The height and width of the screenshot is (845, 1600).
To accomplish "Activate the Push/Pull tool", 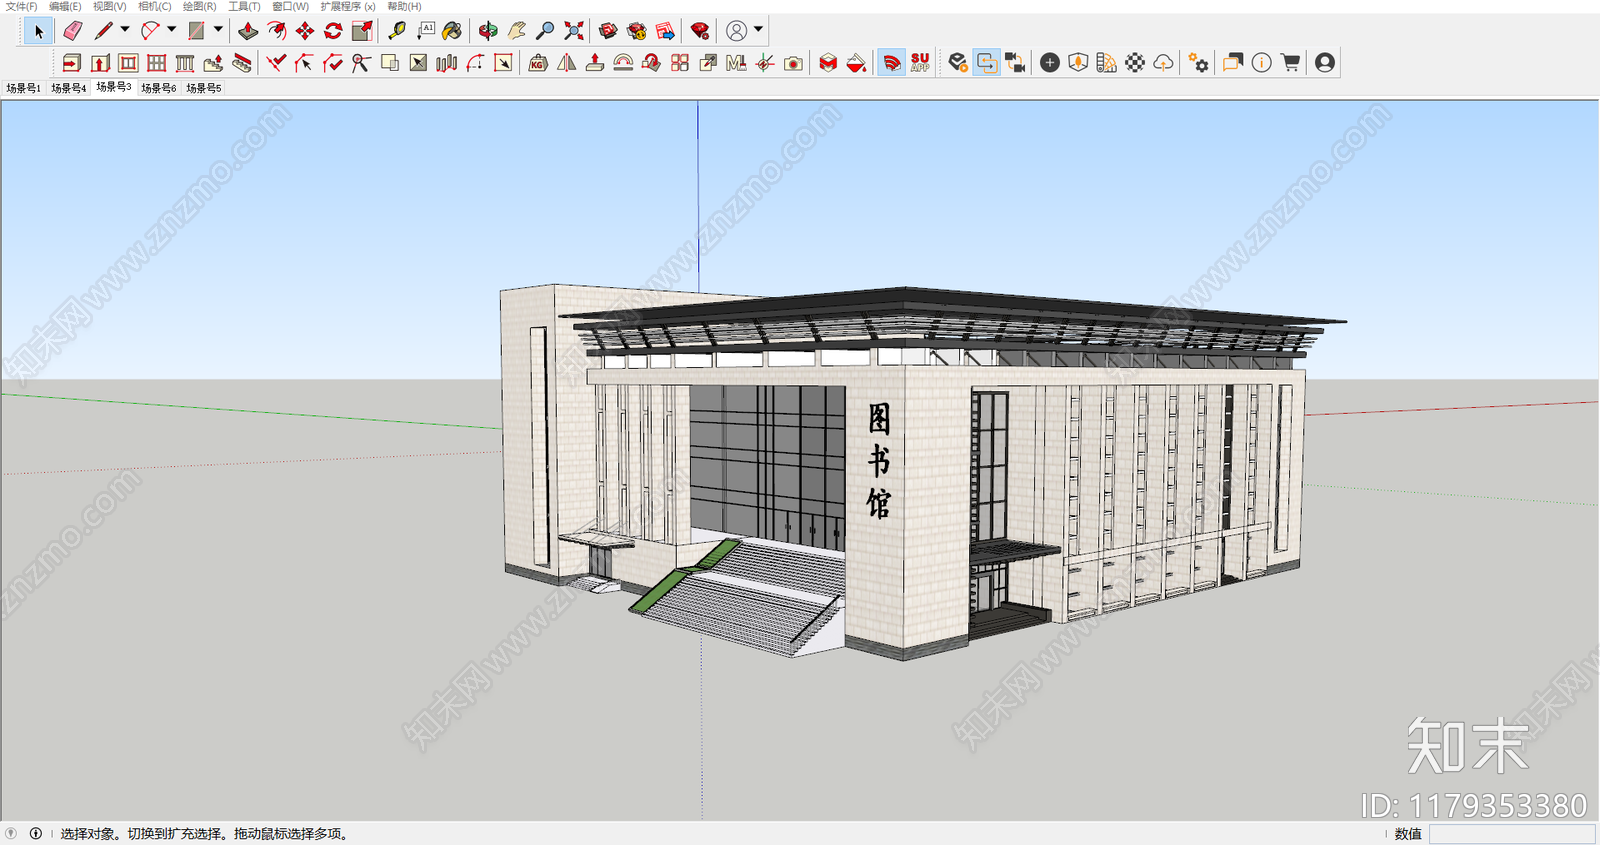I will click(248, 32).
